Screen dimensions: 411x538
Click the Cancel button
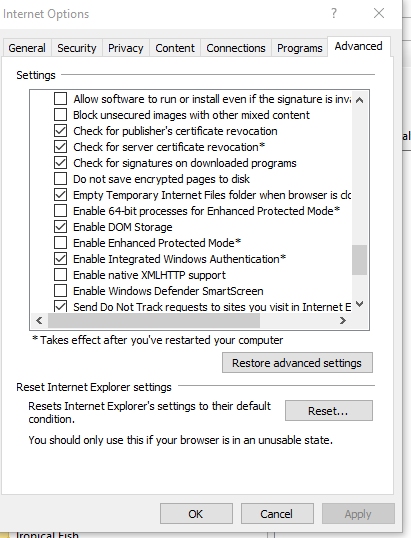(x=277, y=514)
